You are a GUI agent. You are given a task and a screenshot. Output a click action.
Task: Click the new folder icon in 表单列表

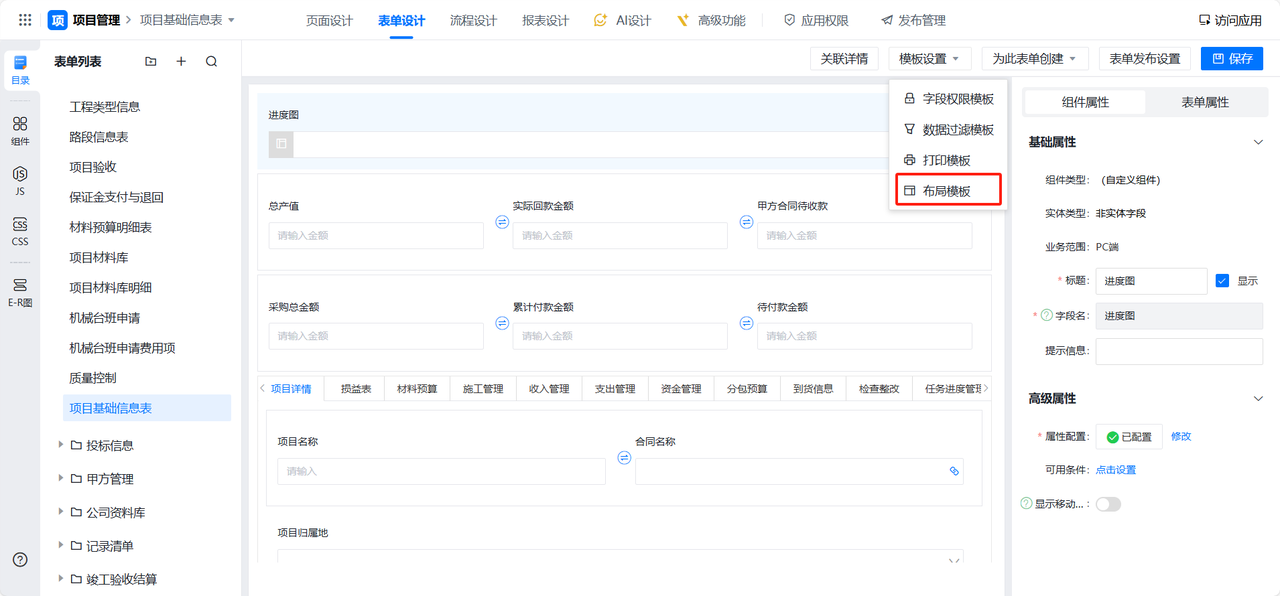pyautogui.click(x=151, y=62)
